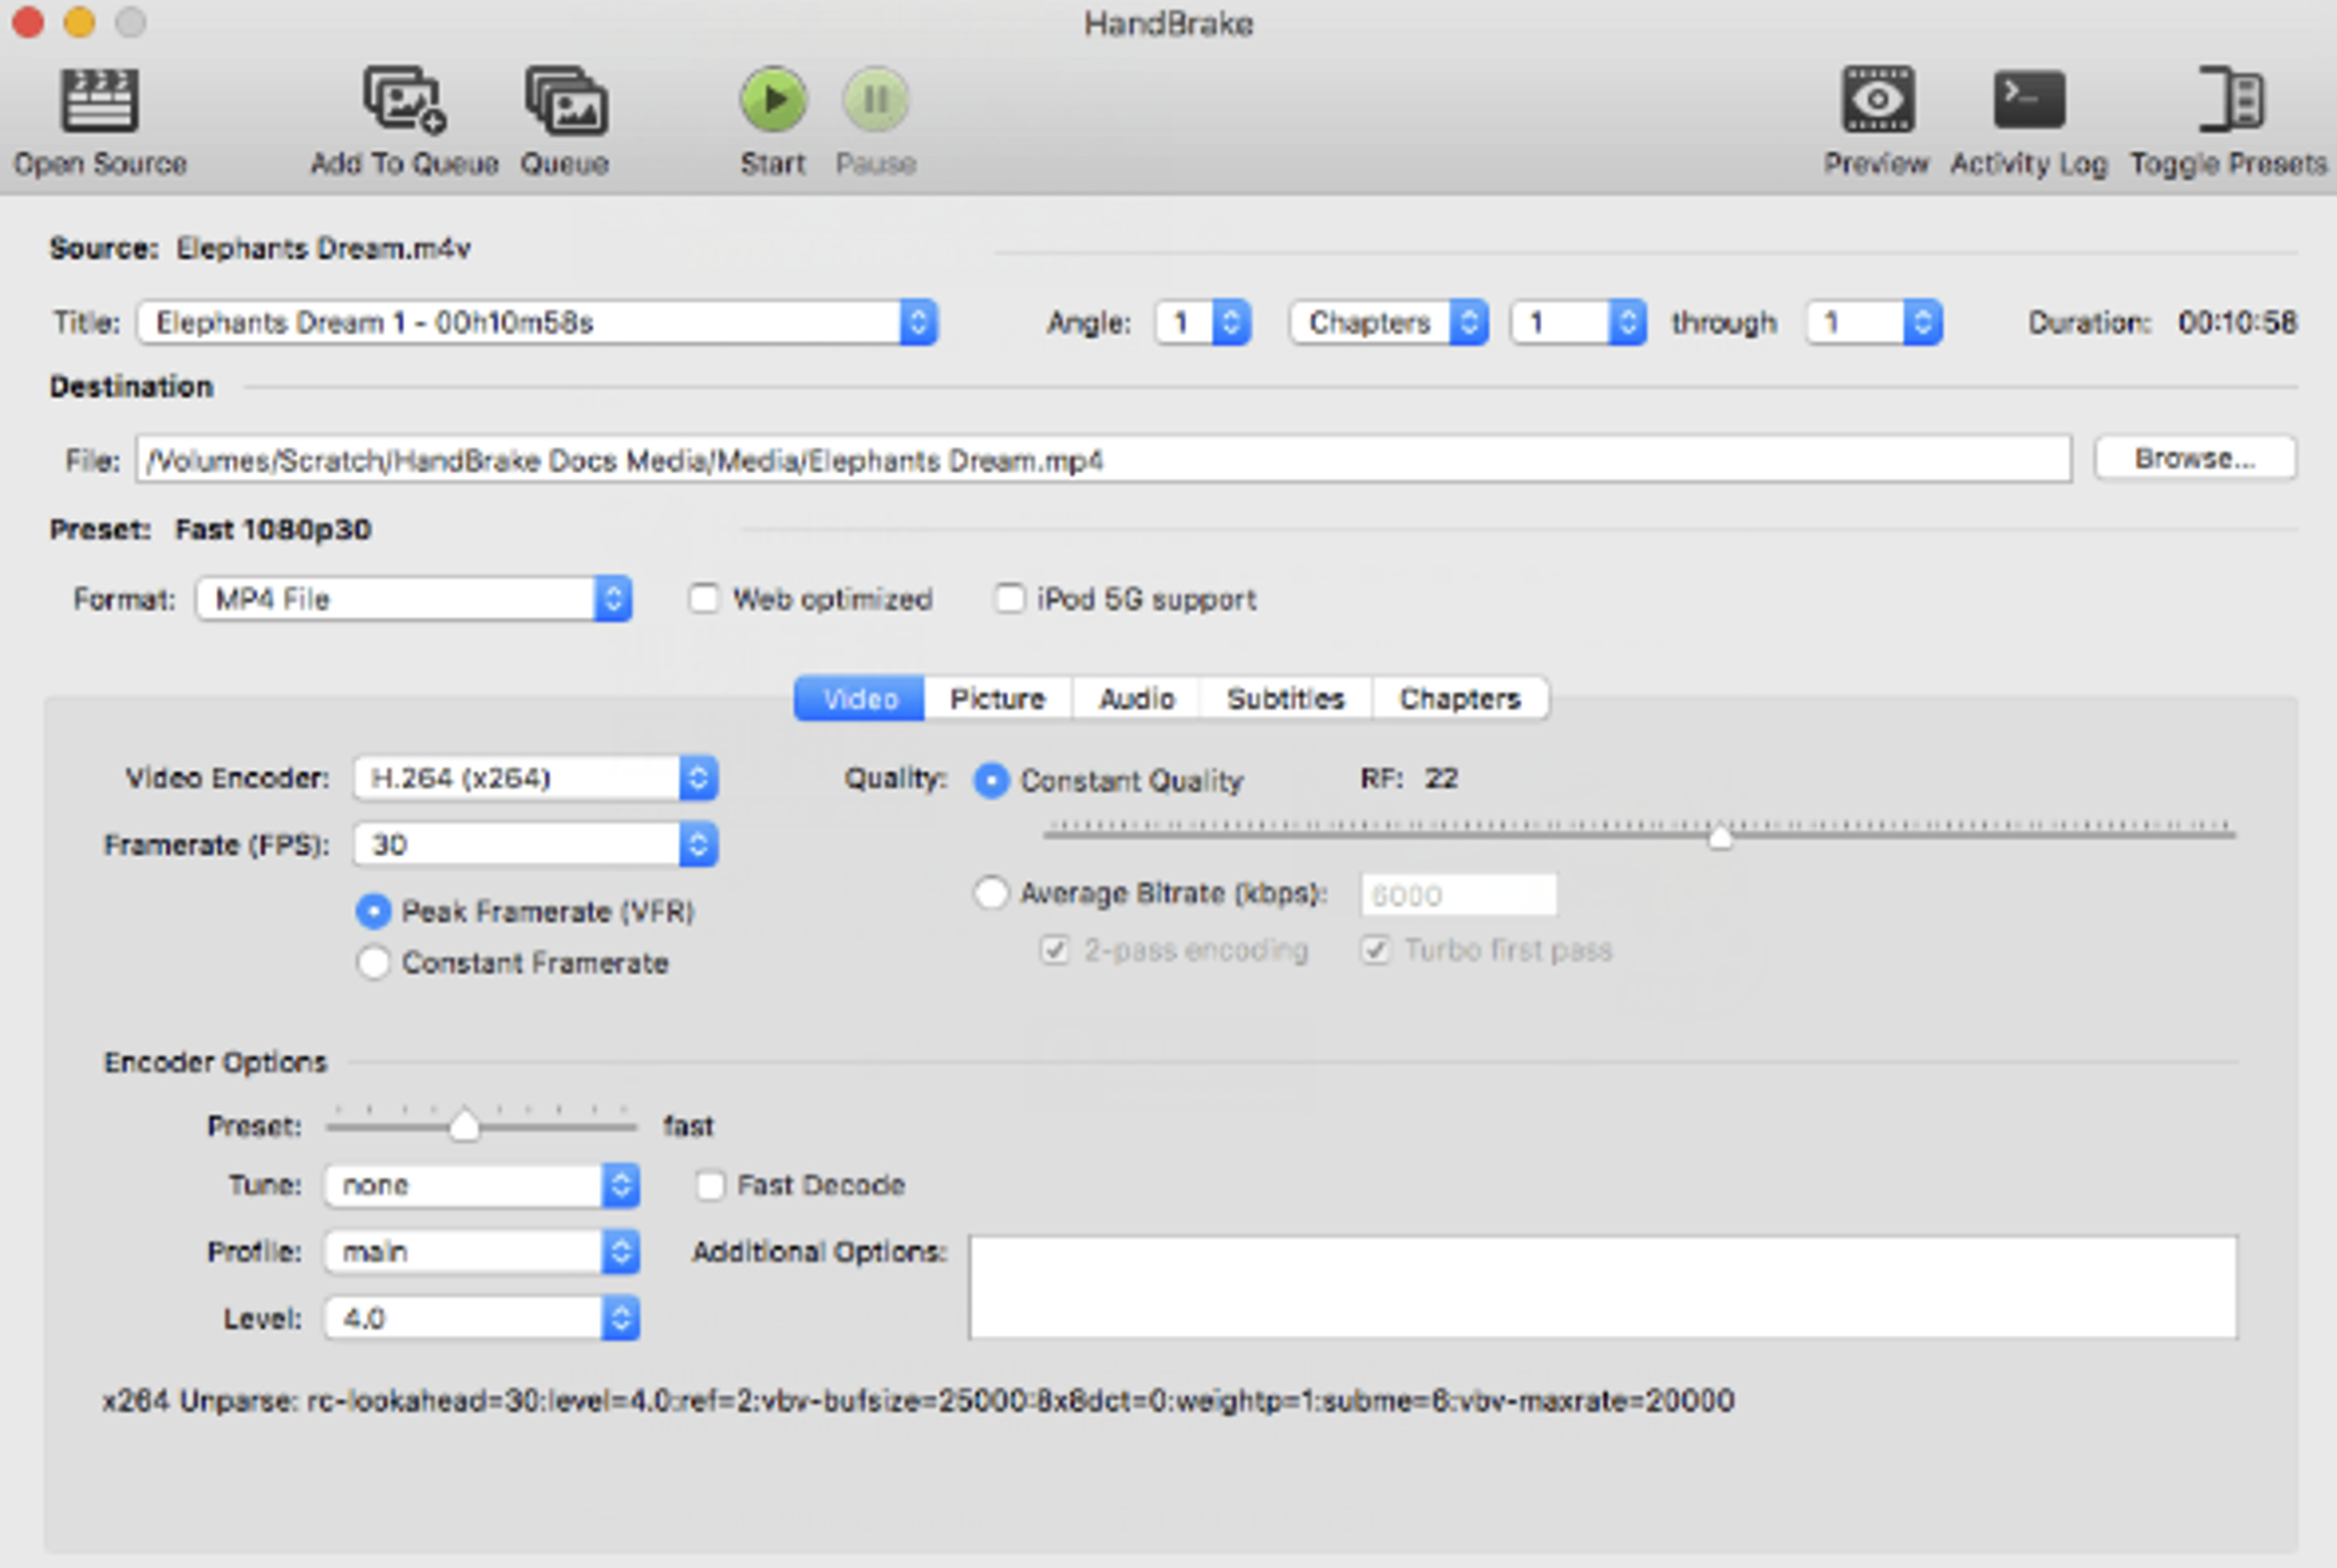Open the Preview eye icon

(1878, 99)
